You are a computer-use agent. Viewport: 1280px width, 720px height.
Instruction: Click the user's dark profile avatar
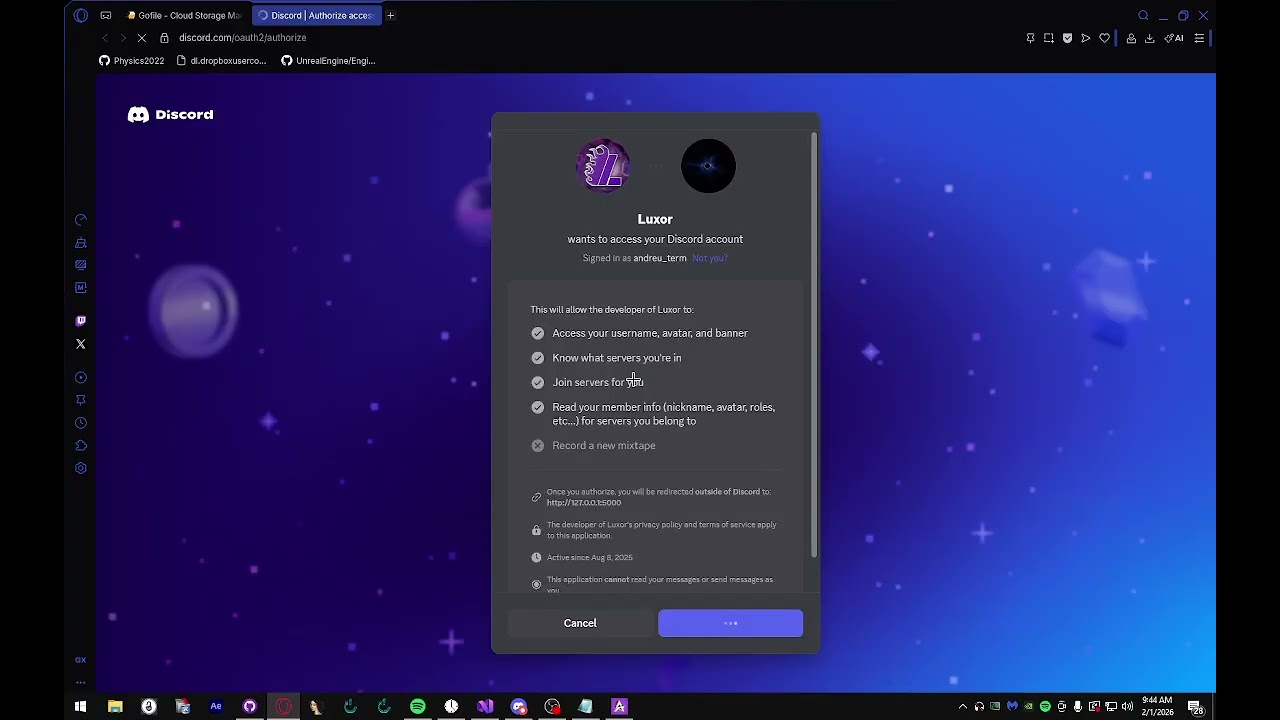point(708,166)
